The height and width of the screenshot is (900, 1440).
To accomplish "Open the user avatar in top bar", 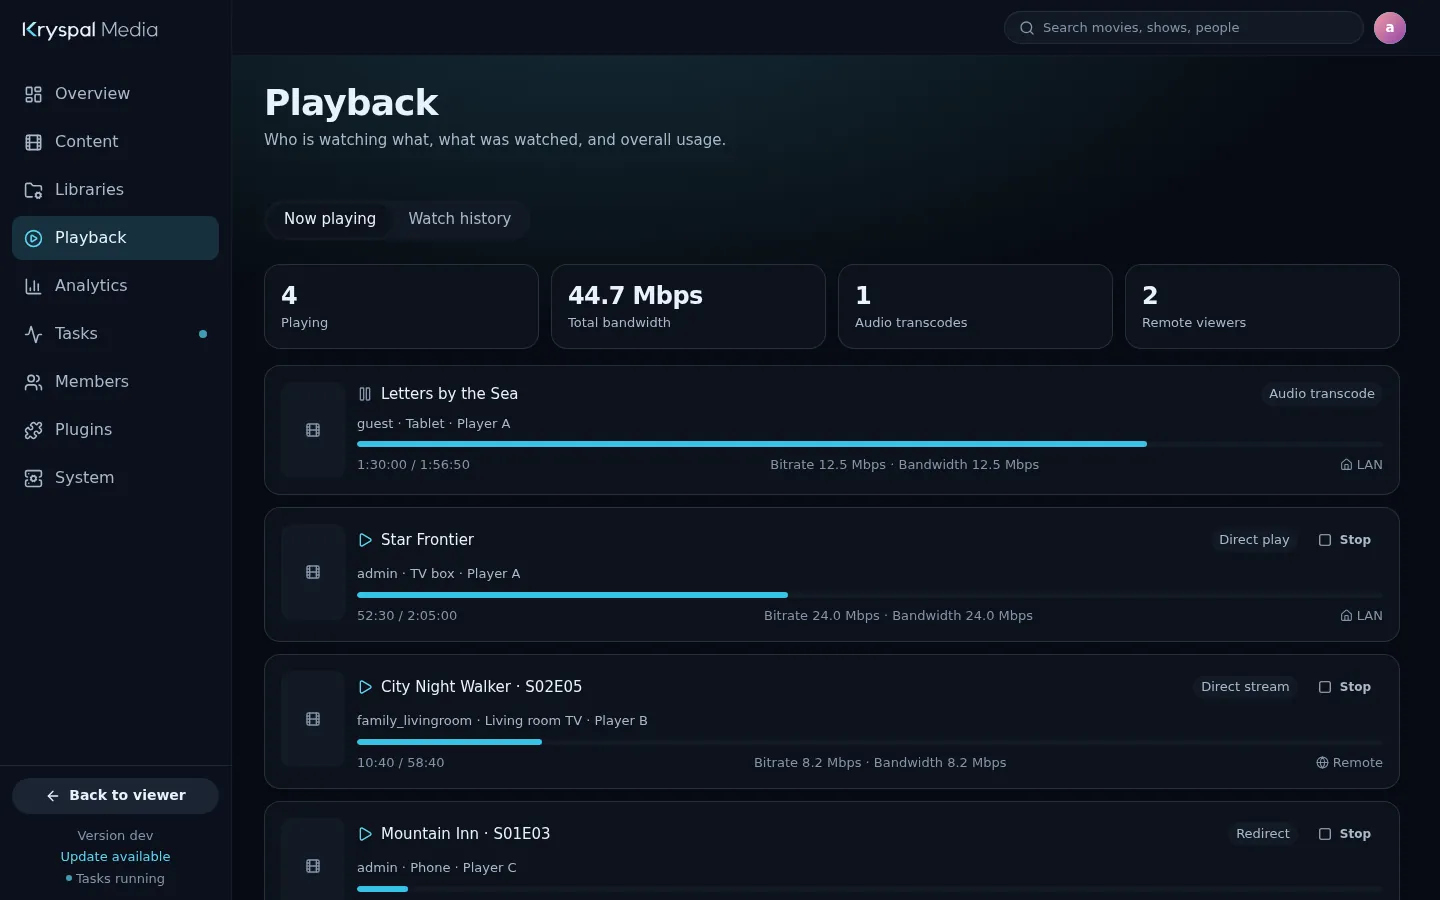I will [1389, 28].
